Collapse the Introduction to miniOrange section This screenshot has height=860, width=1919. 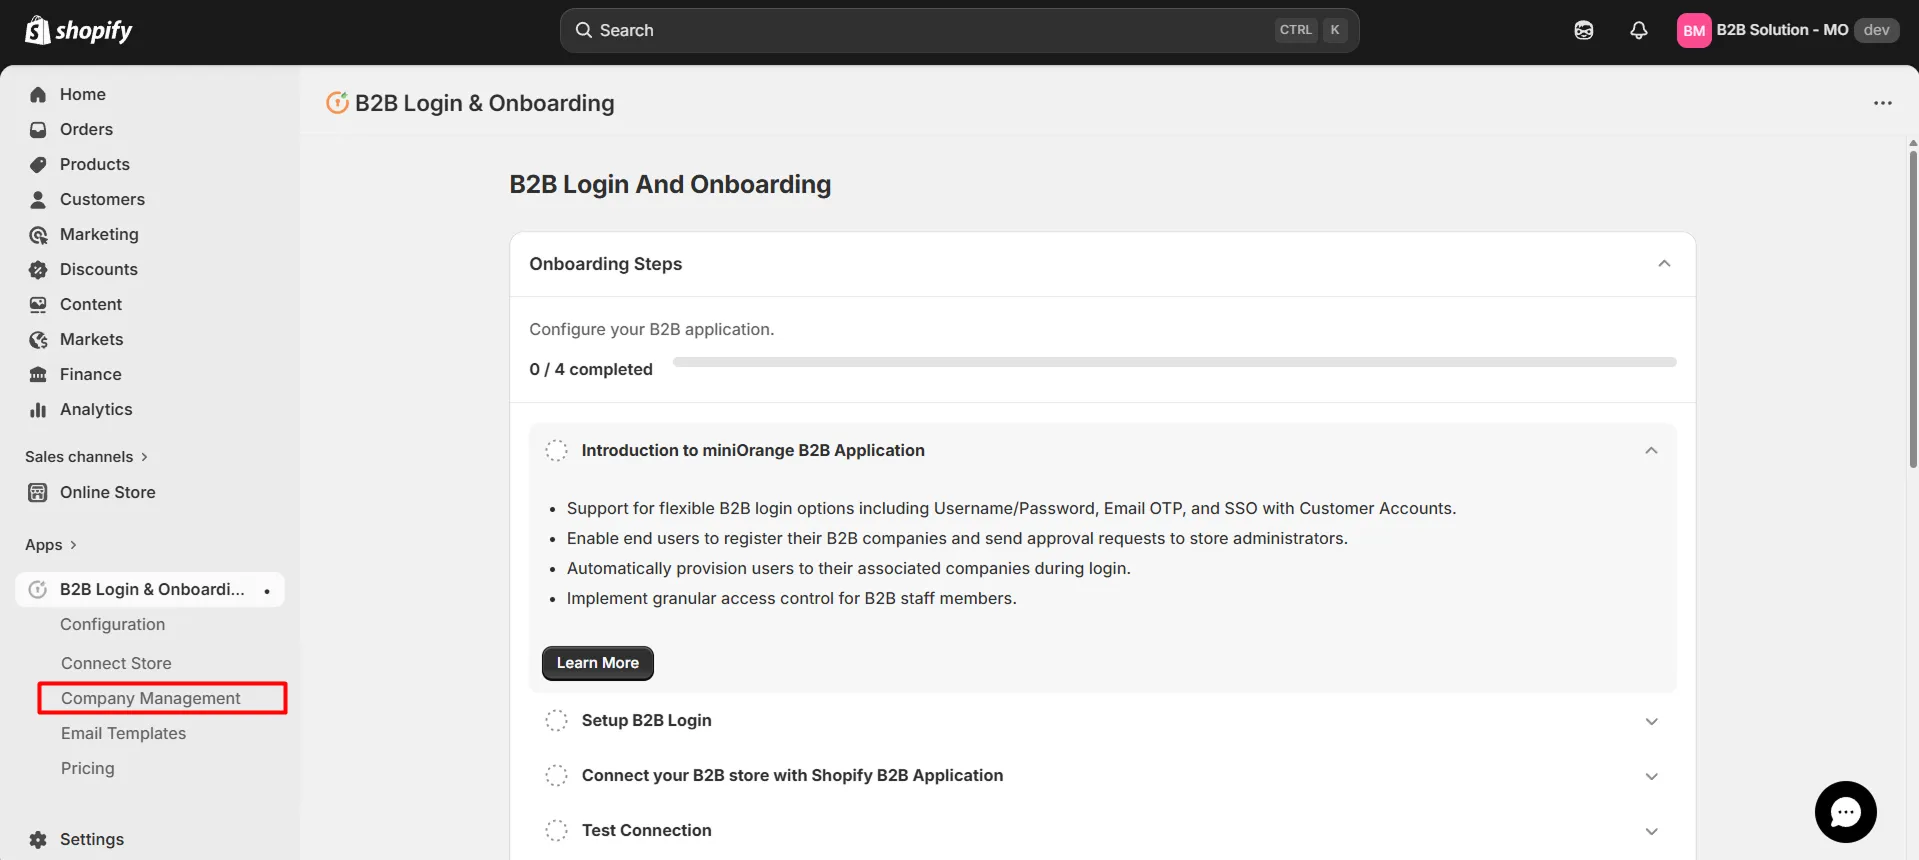1651,450
